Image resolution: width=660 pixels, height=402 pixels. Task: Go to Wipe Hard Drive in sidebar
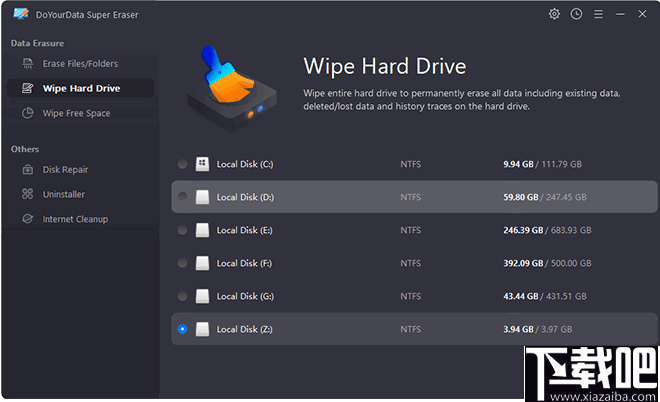point(80,88)
